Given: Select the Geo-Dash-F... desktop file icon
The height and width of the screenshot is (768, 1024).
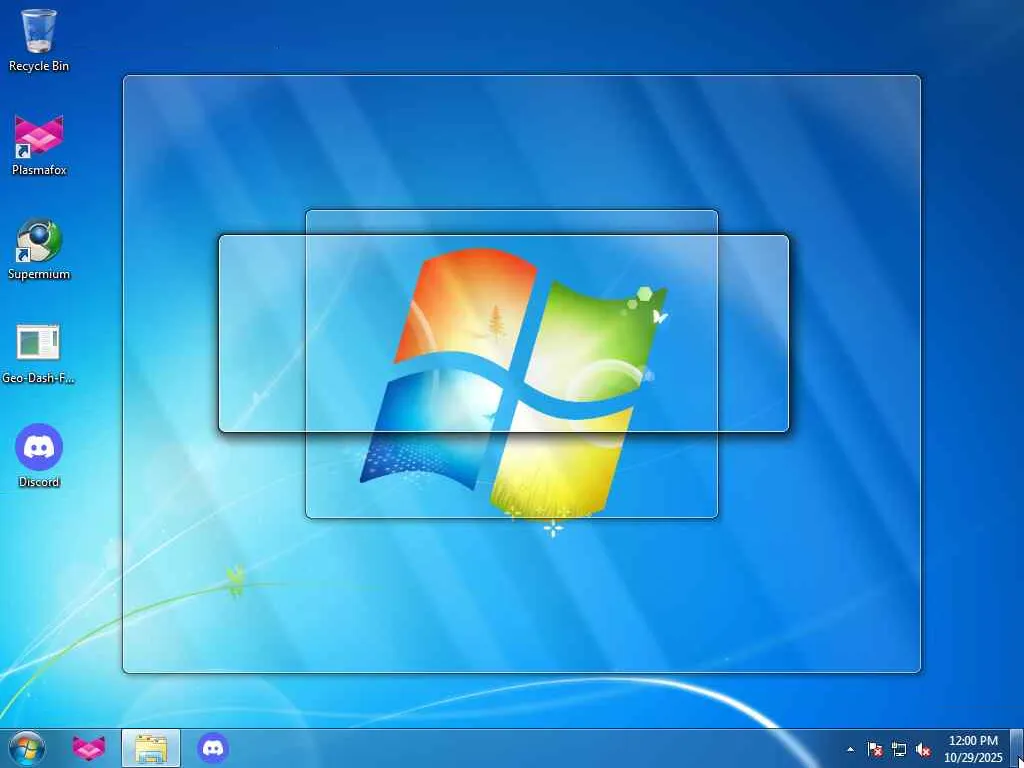Looking at the screenshot, I should point(38,353).
